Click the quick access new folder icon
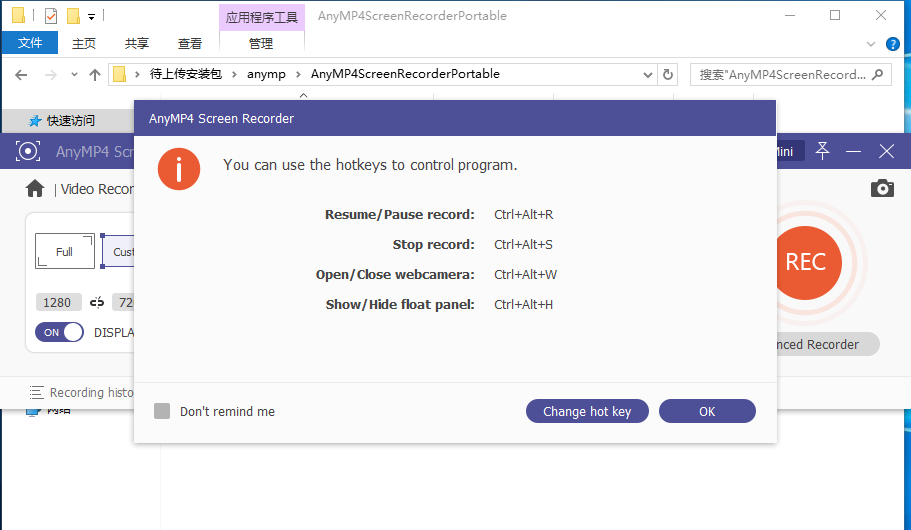This screenshot has width=911, height=530. pyautogui.click(x=73, y=16)
